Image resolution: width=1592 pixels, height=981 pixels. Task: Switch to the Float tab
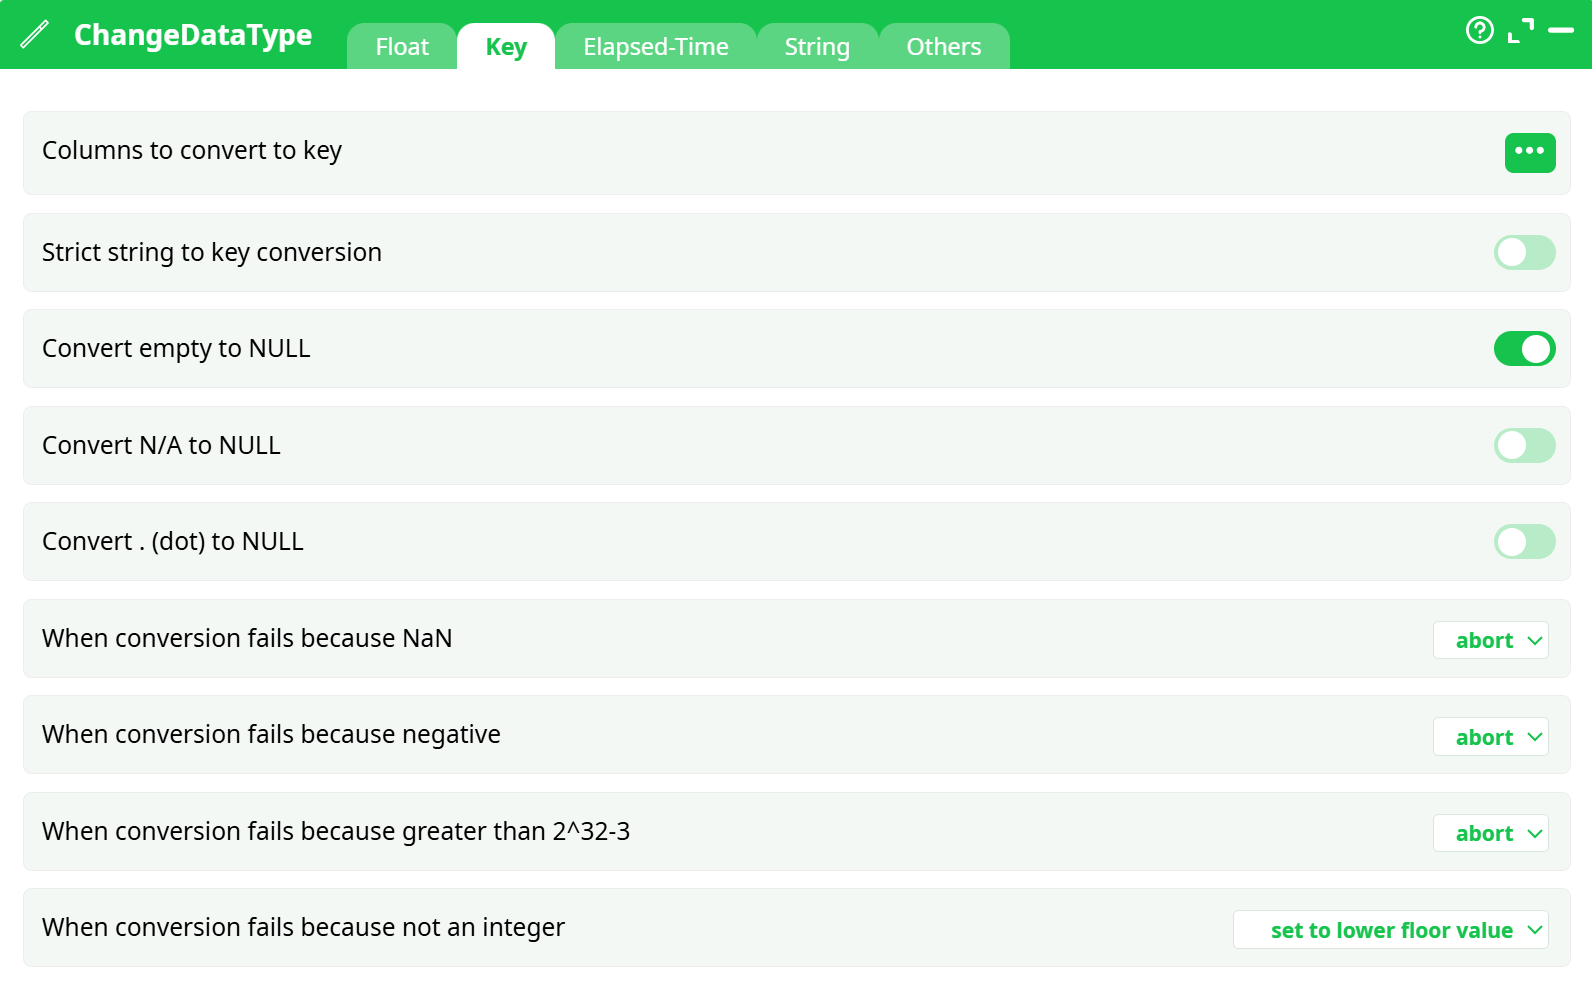coord(402,47)
